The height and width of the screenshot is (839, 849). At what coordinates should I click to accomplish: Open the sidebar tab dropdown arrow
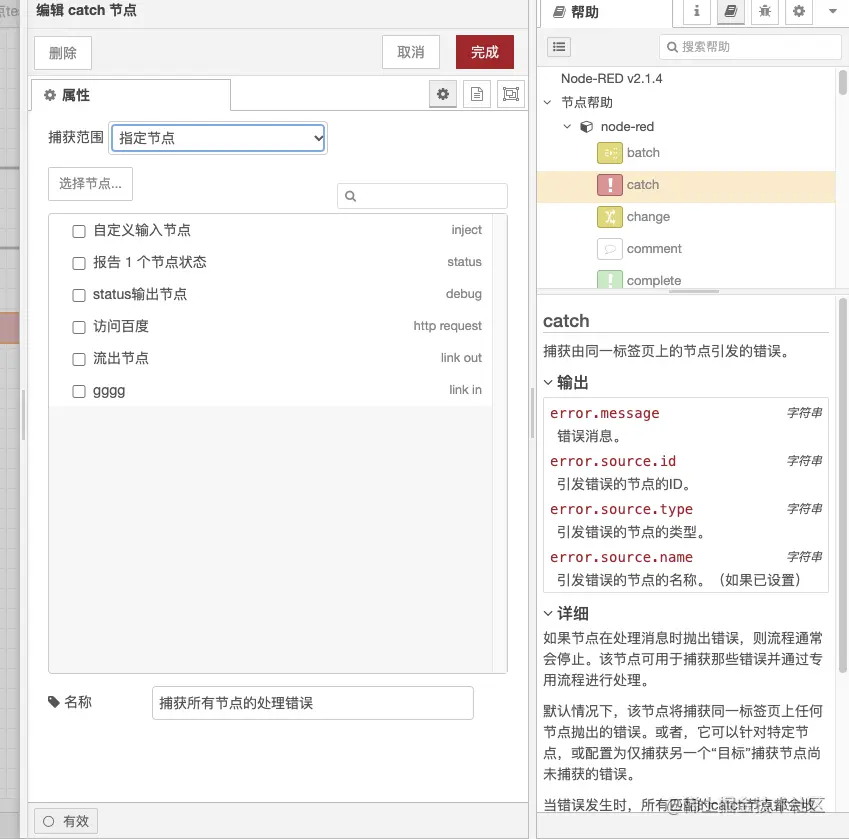click(833, 11)
